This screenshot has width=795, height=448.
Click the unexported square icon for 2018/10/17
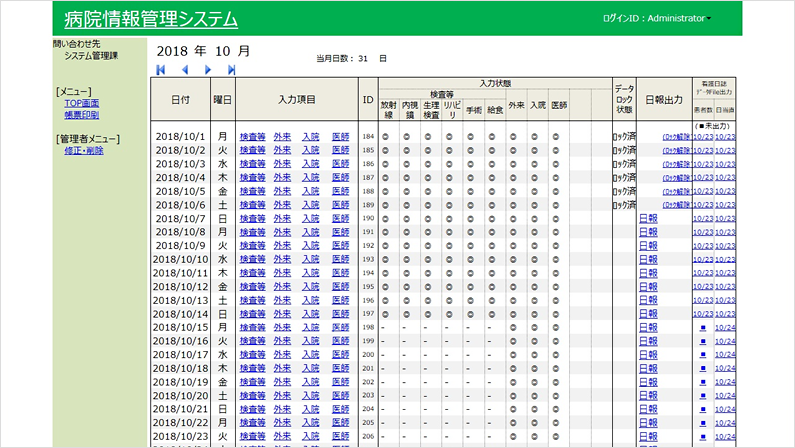click(703, 355)
